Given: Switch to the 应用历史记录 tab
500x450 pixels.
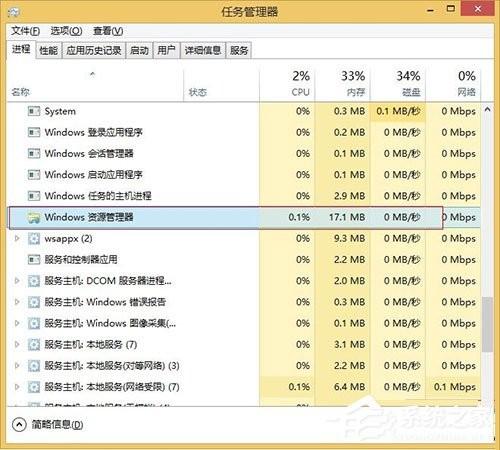Looking at the screenshot, I should click(94, 51).
